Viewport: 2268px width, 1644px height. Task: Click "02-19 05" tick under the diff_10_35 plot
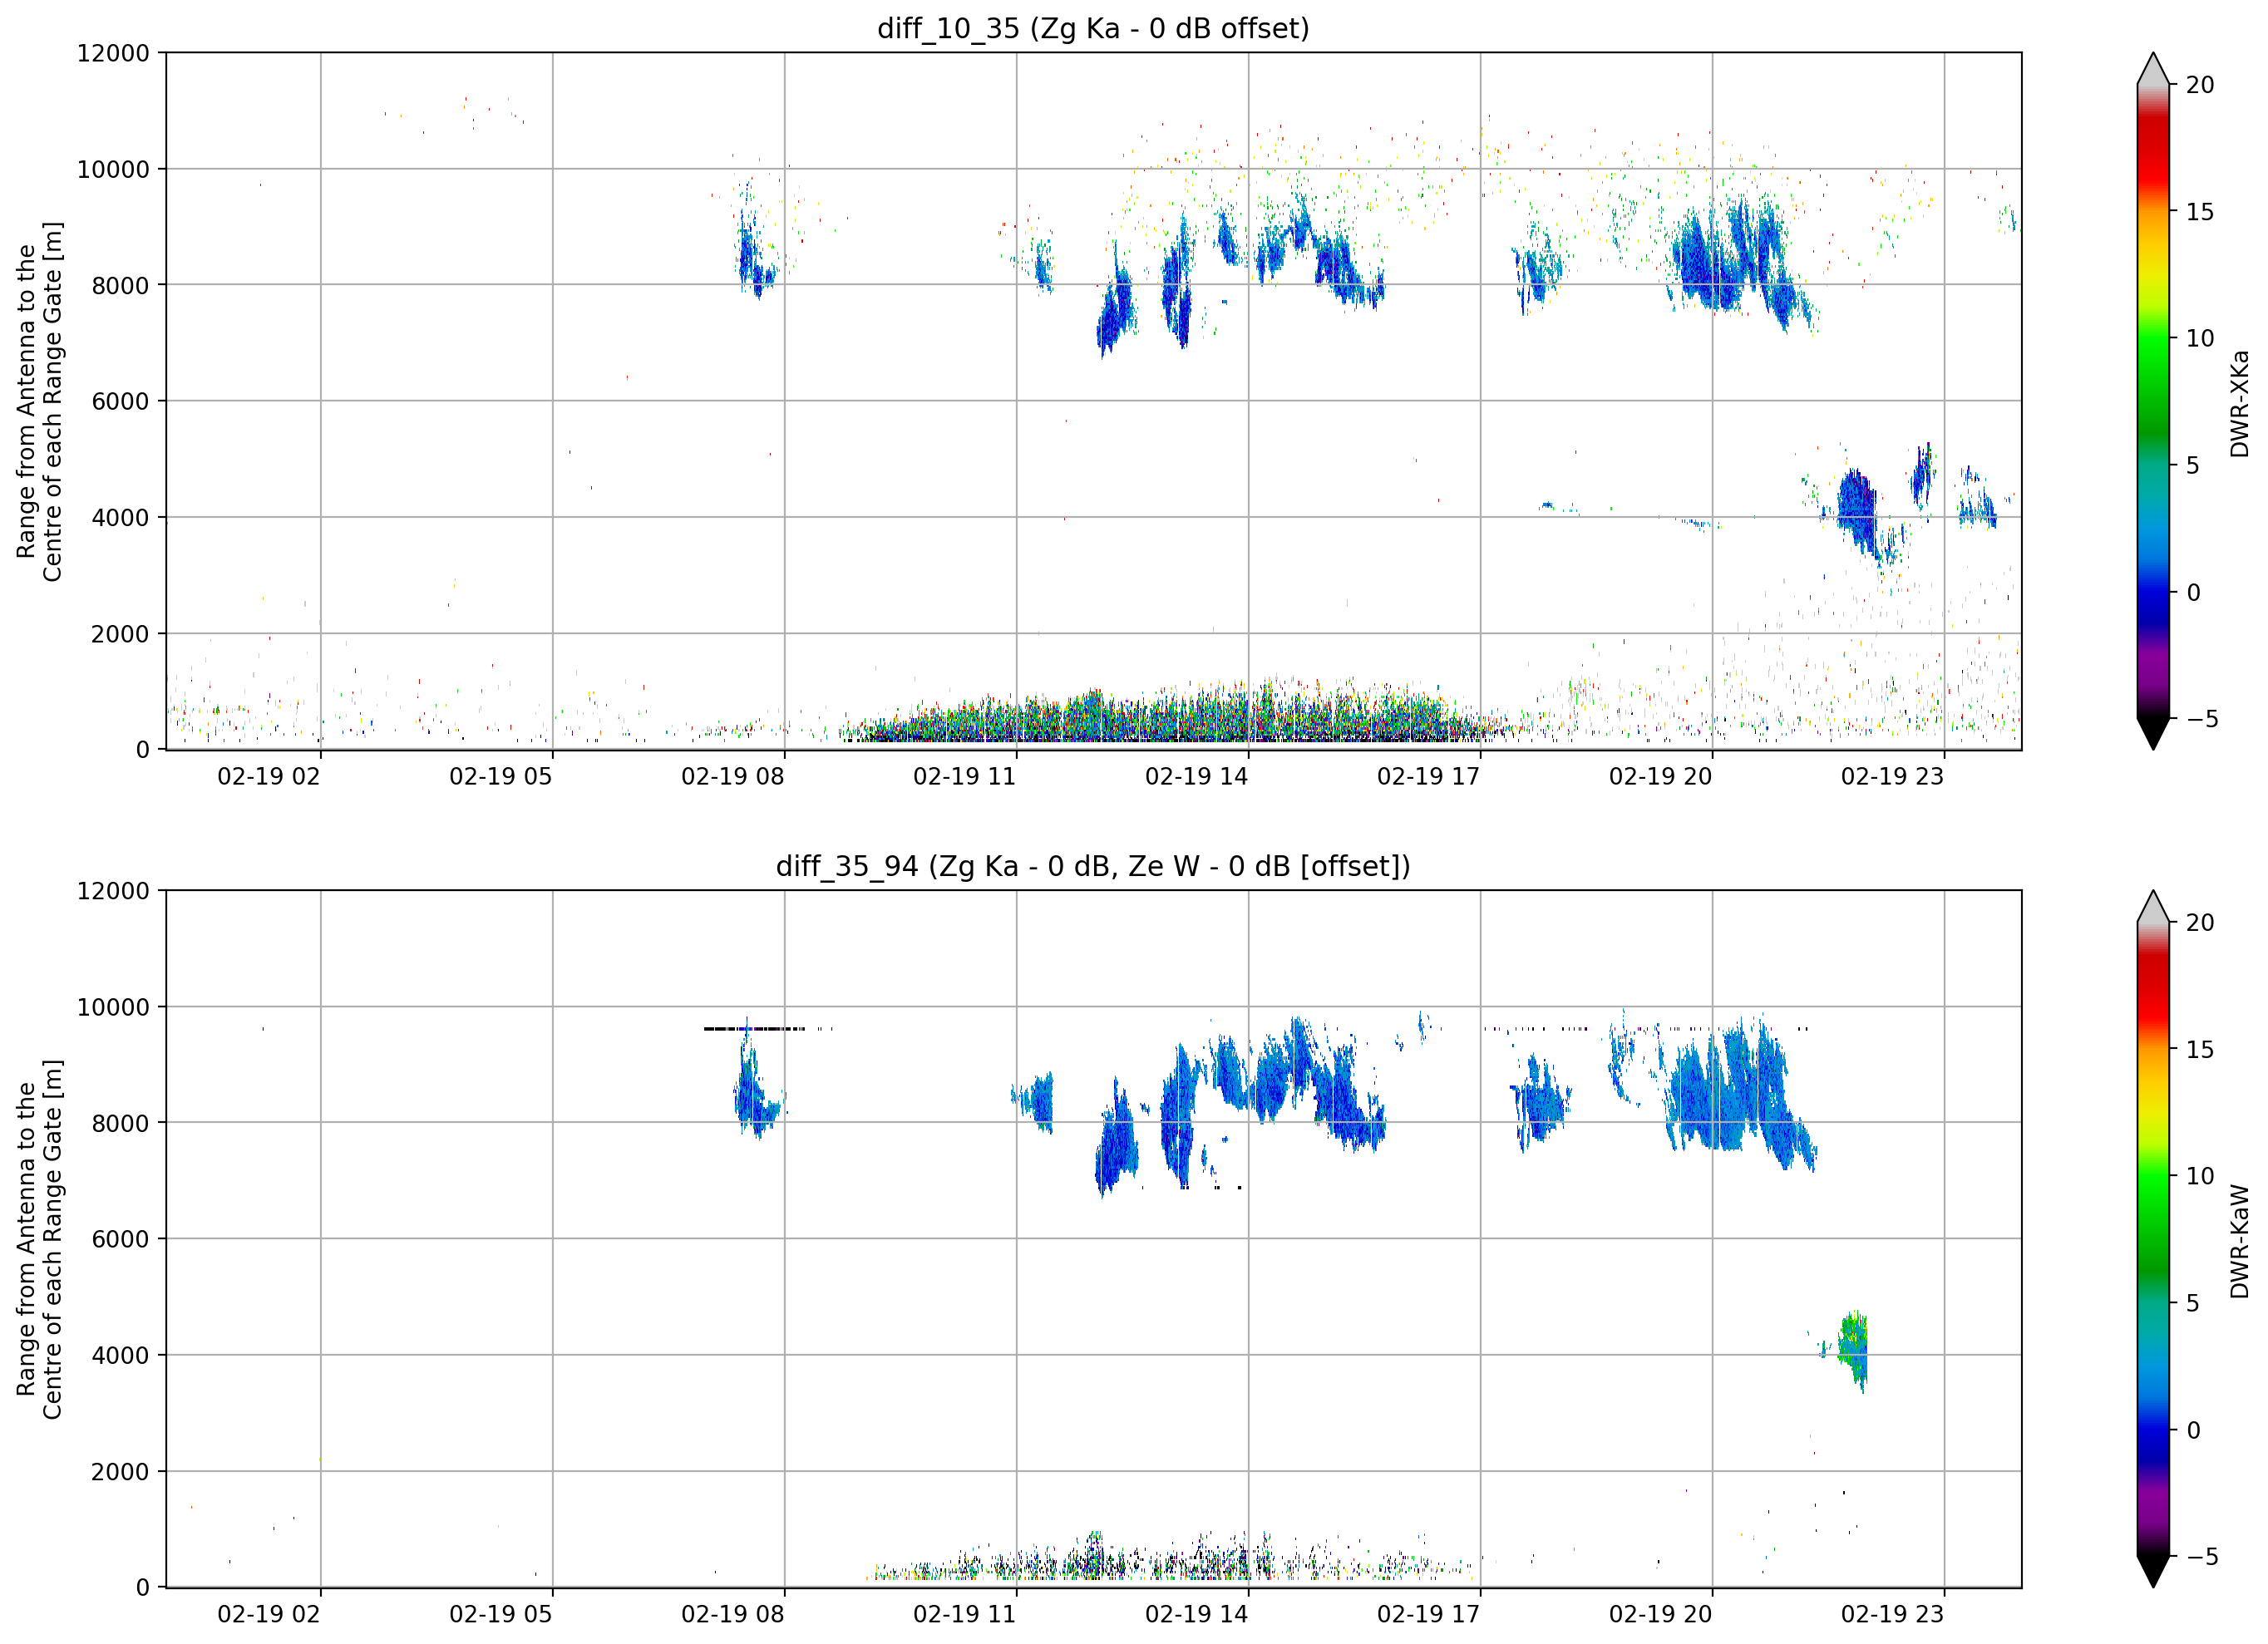click(x=501, y=777)
